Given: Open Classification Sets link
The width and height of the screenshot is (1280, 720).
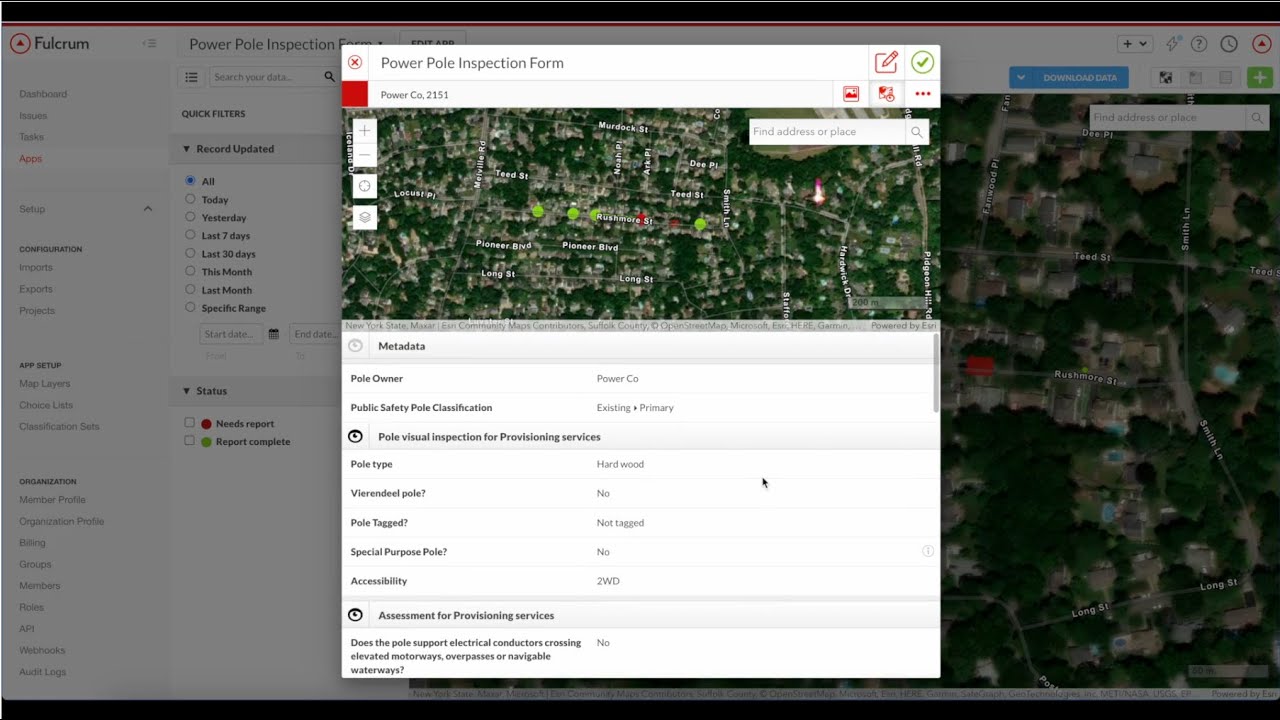Looking at the screenshot, I should click(59, 427).
